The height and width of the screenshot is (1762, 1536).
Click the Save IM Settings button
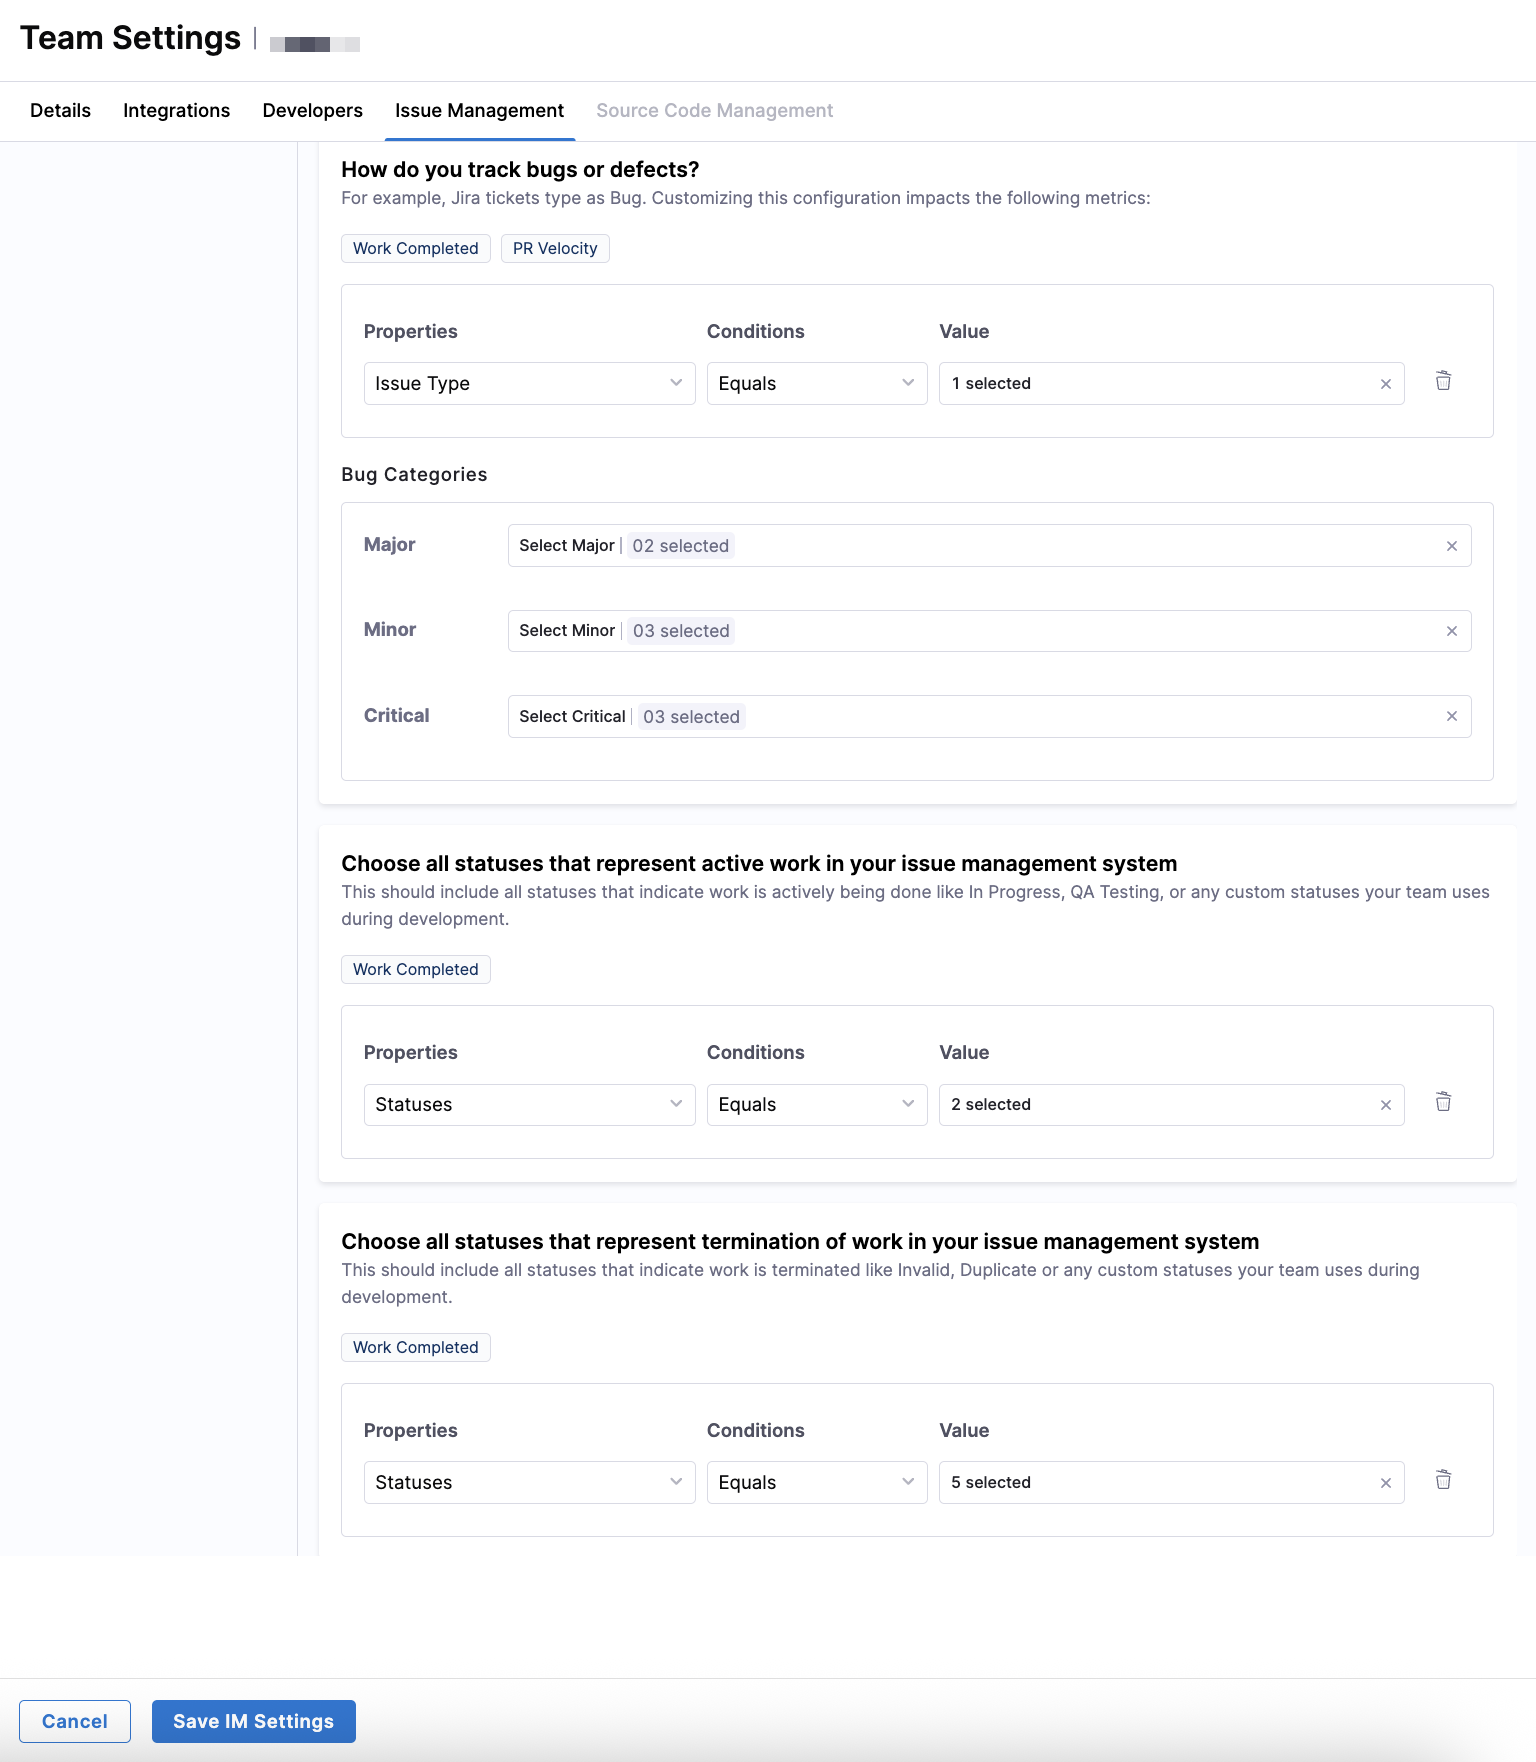[253, 1721]
